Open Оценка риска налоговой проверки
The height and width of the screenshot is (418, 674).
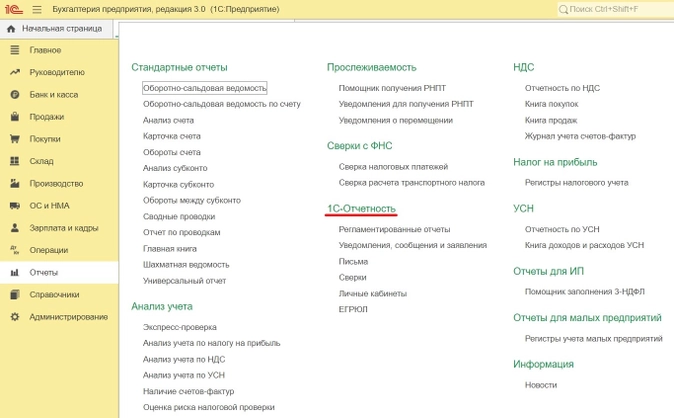click(209, 407)
